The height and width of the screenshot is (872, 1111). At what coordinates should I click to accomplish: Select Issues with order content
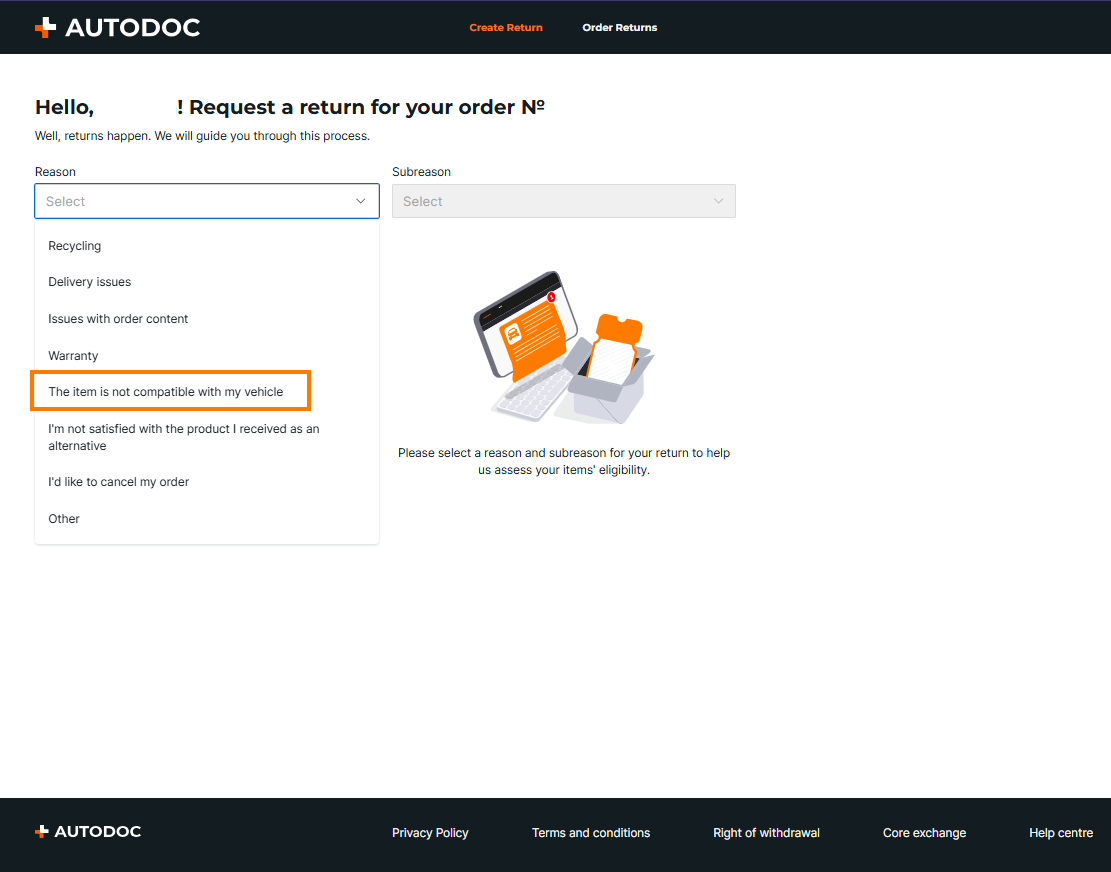(x=118, y=319)
